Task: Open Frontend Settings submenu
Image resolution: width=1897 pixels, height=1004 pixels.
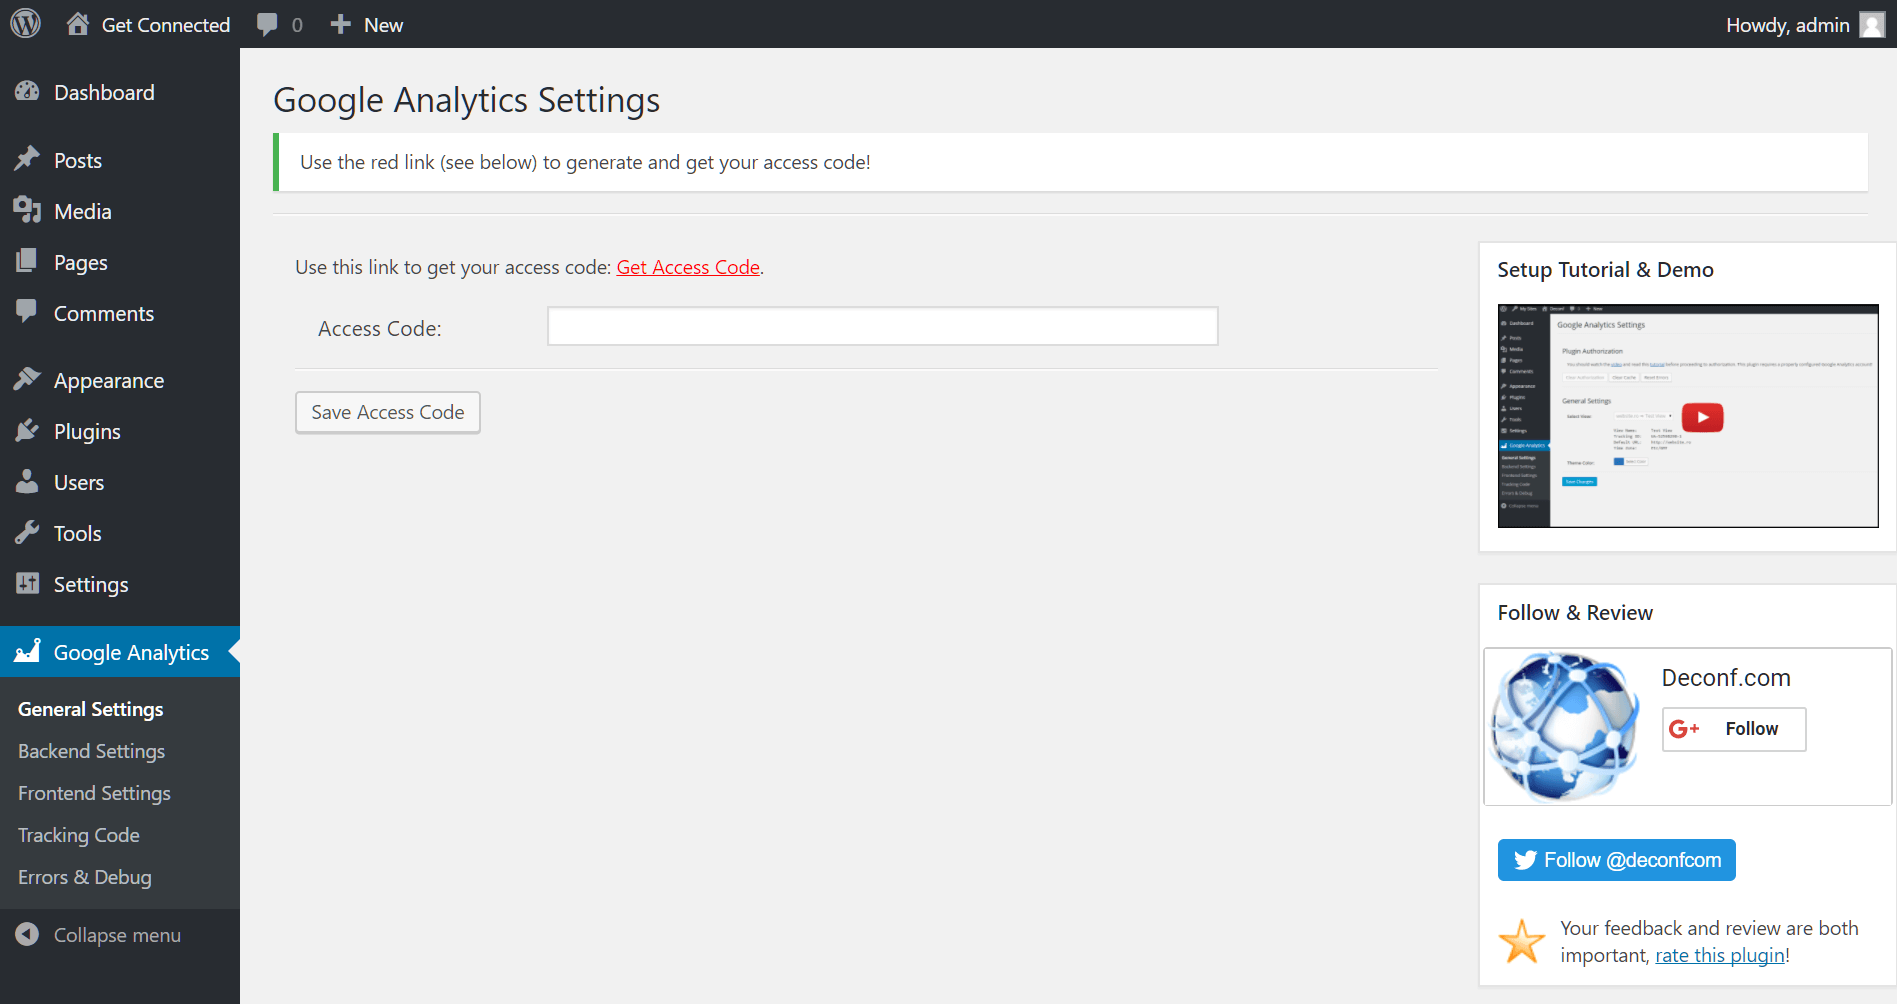Action: click(x=94, y=793)
